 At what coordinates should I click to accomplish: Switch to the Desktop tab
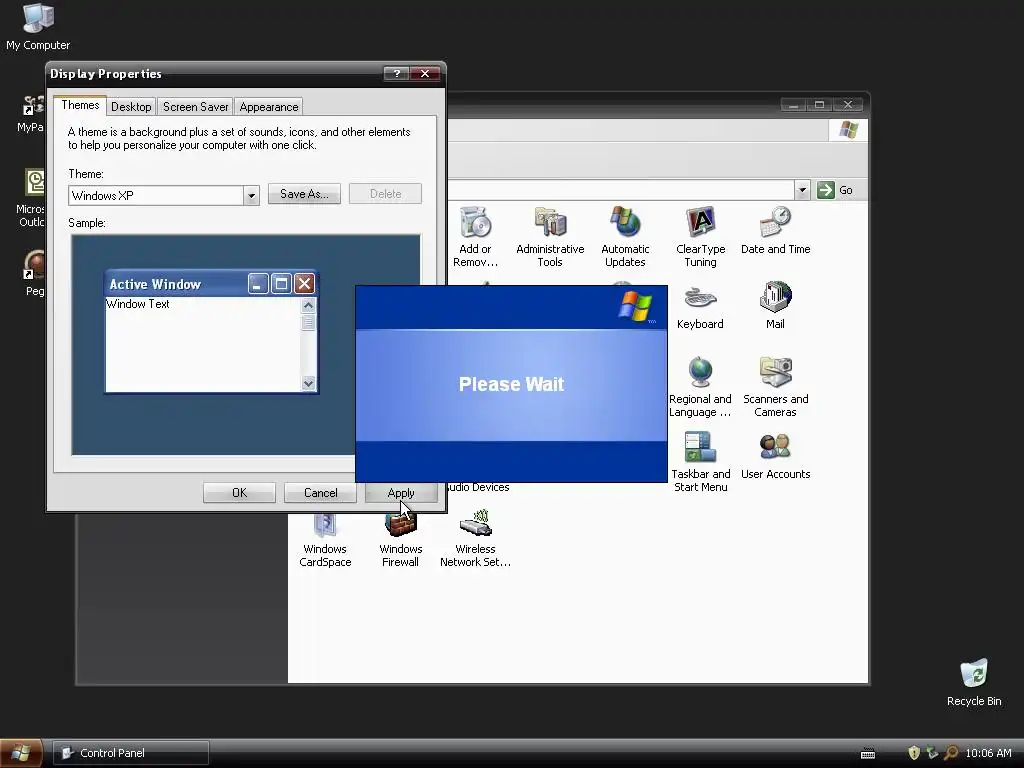pos(131,106)
